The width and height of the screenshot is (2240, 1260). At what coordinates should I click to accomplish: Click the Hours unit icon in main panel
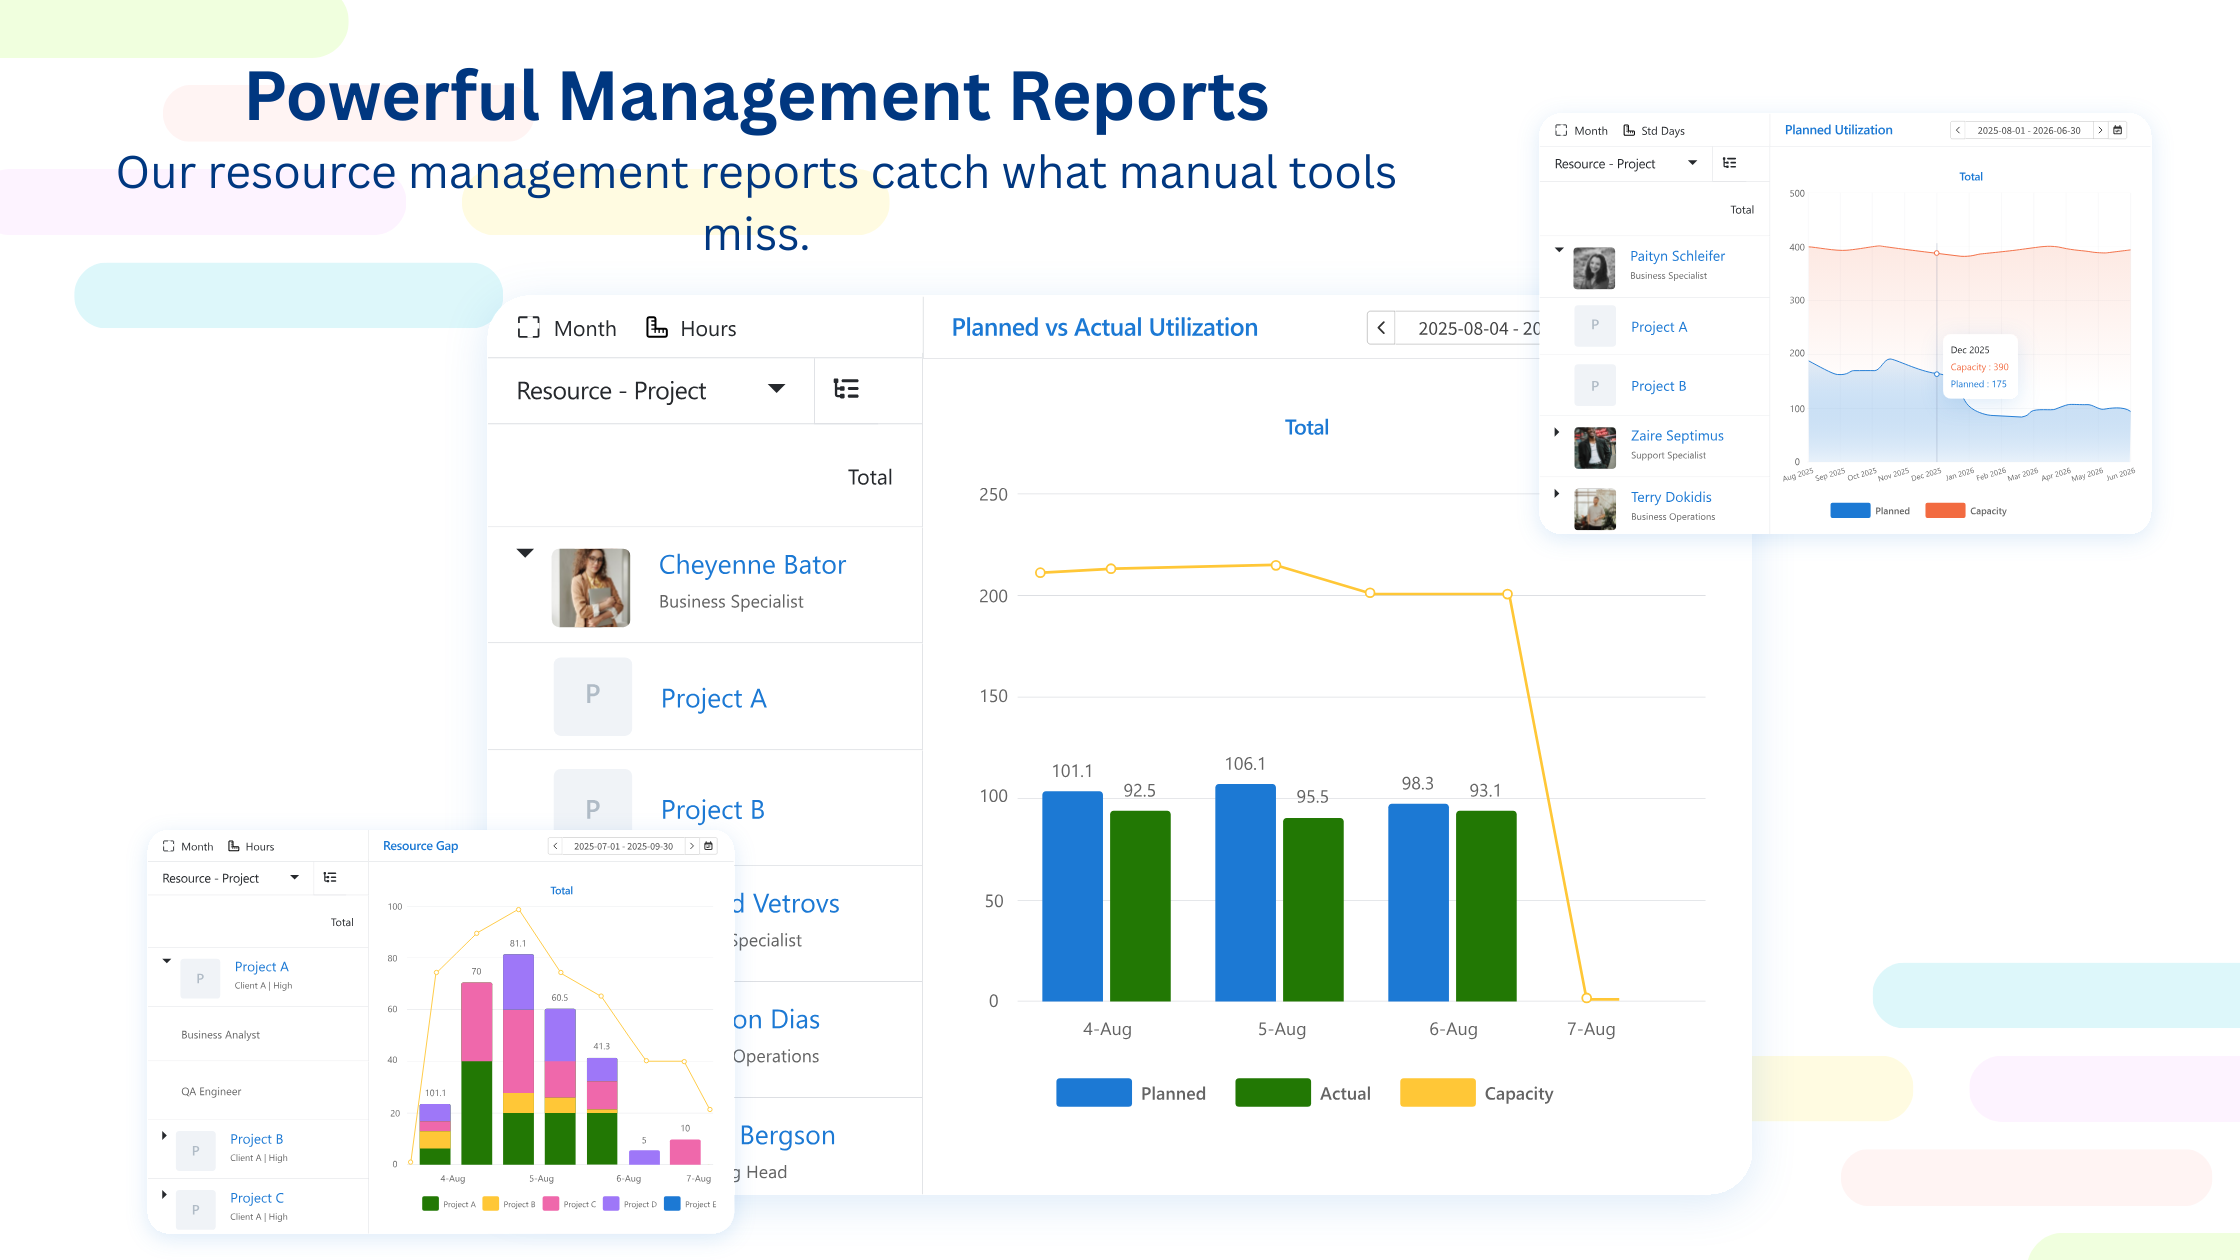click(x=657, y=328)
